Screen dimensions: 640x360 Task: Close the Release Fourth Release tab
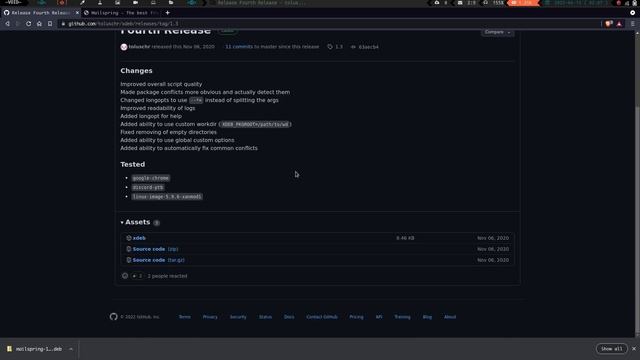click(77, 13)
